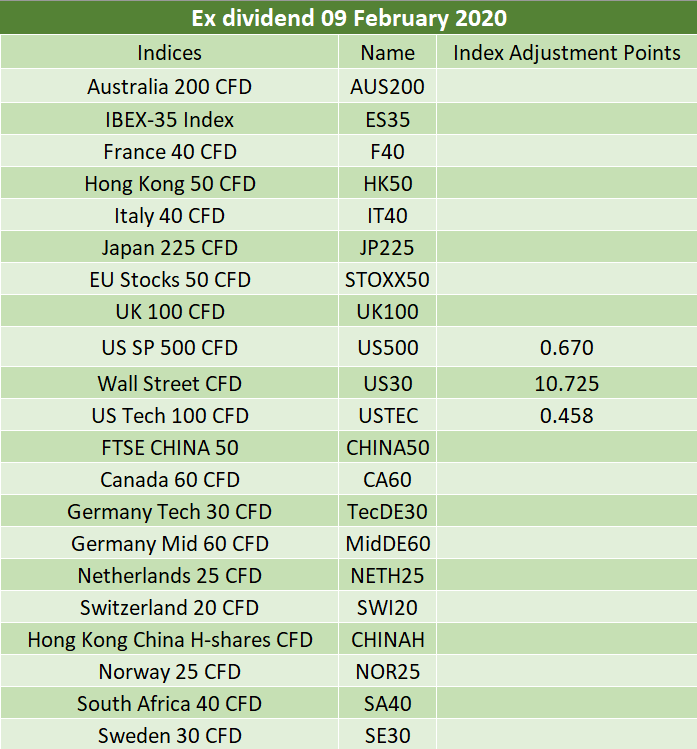Select the 'Japan 225 CFD' cell
This screenshot has height=749, width=697.
[x=170, y=248]
